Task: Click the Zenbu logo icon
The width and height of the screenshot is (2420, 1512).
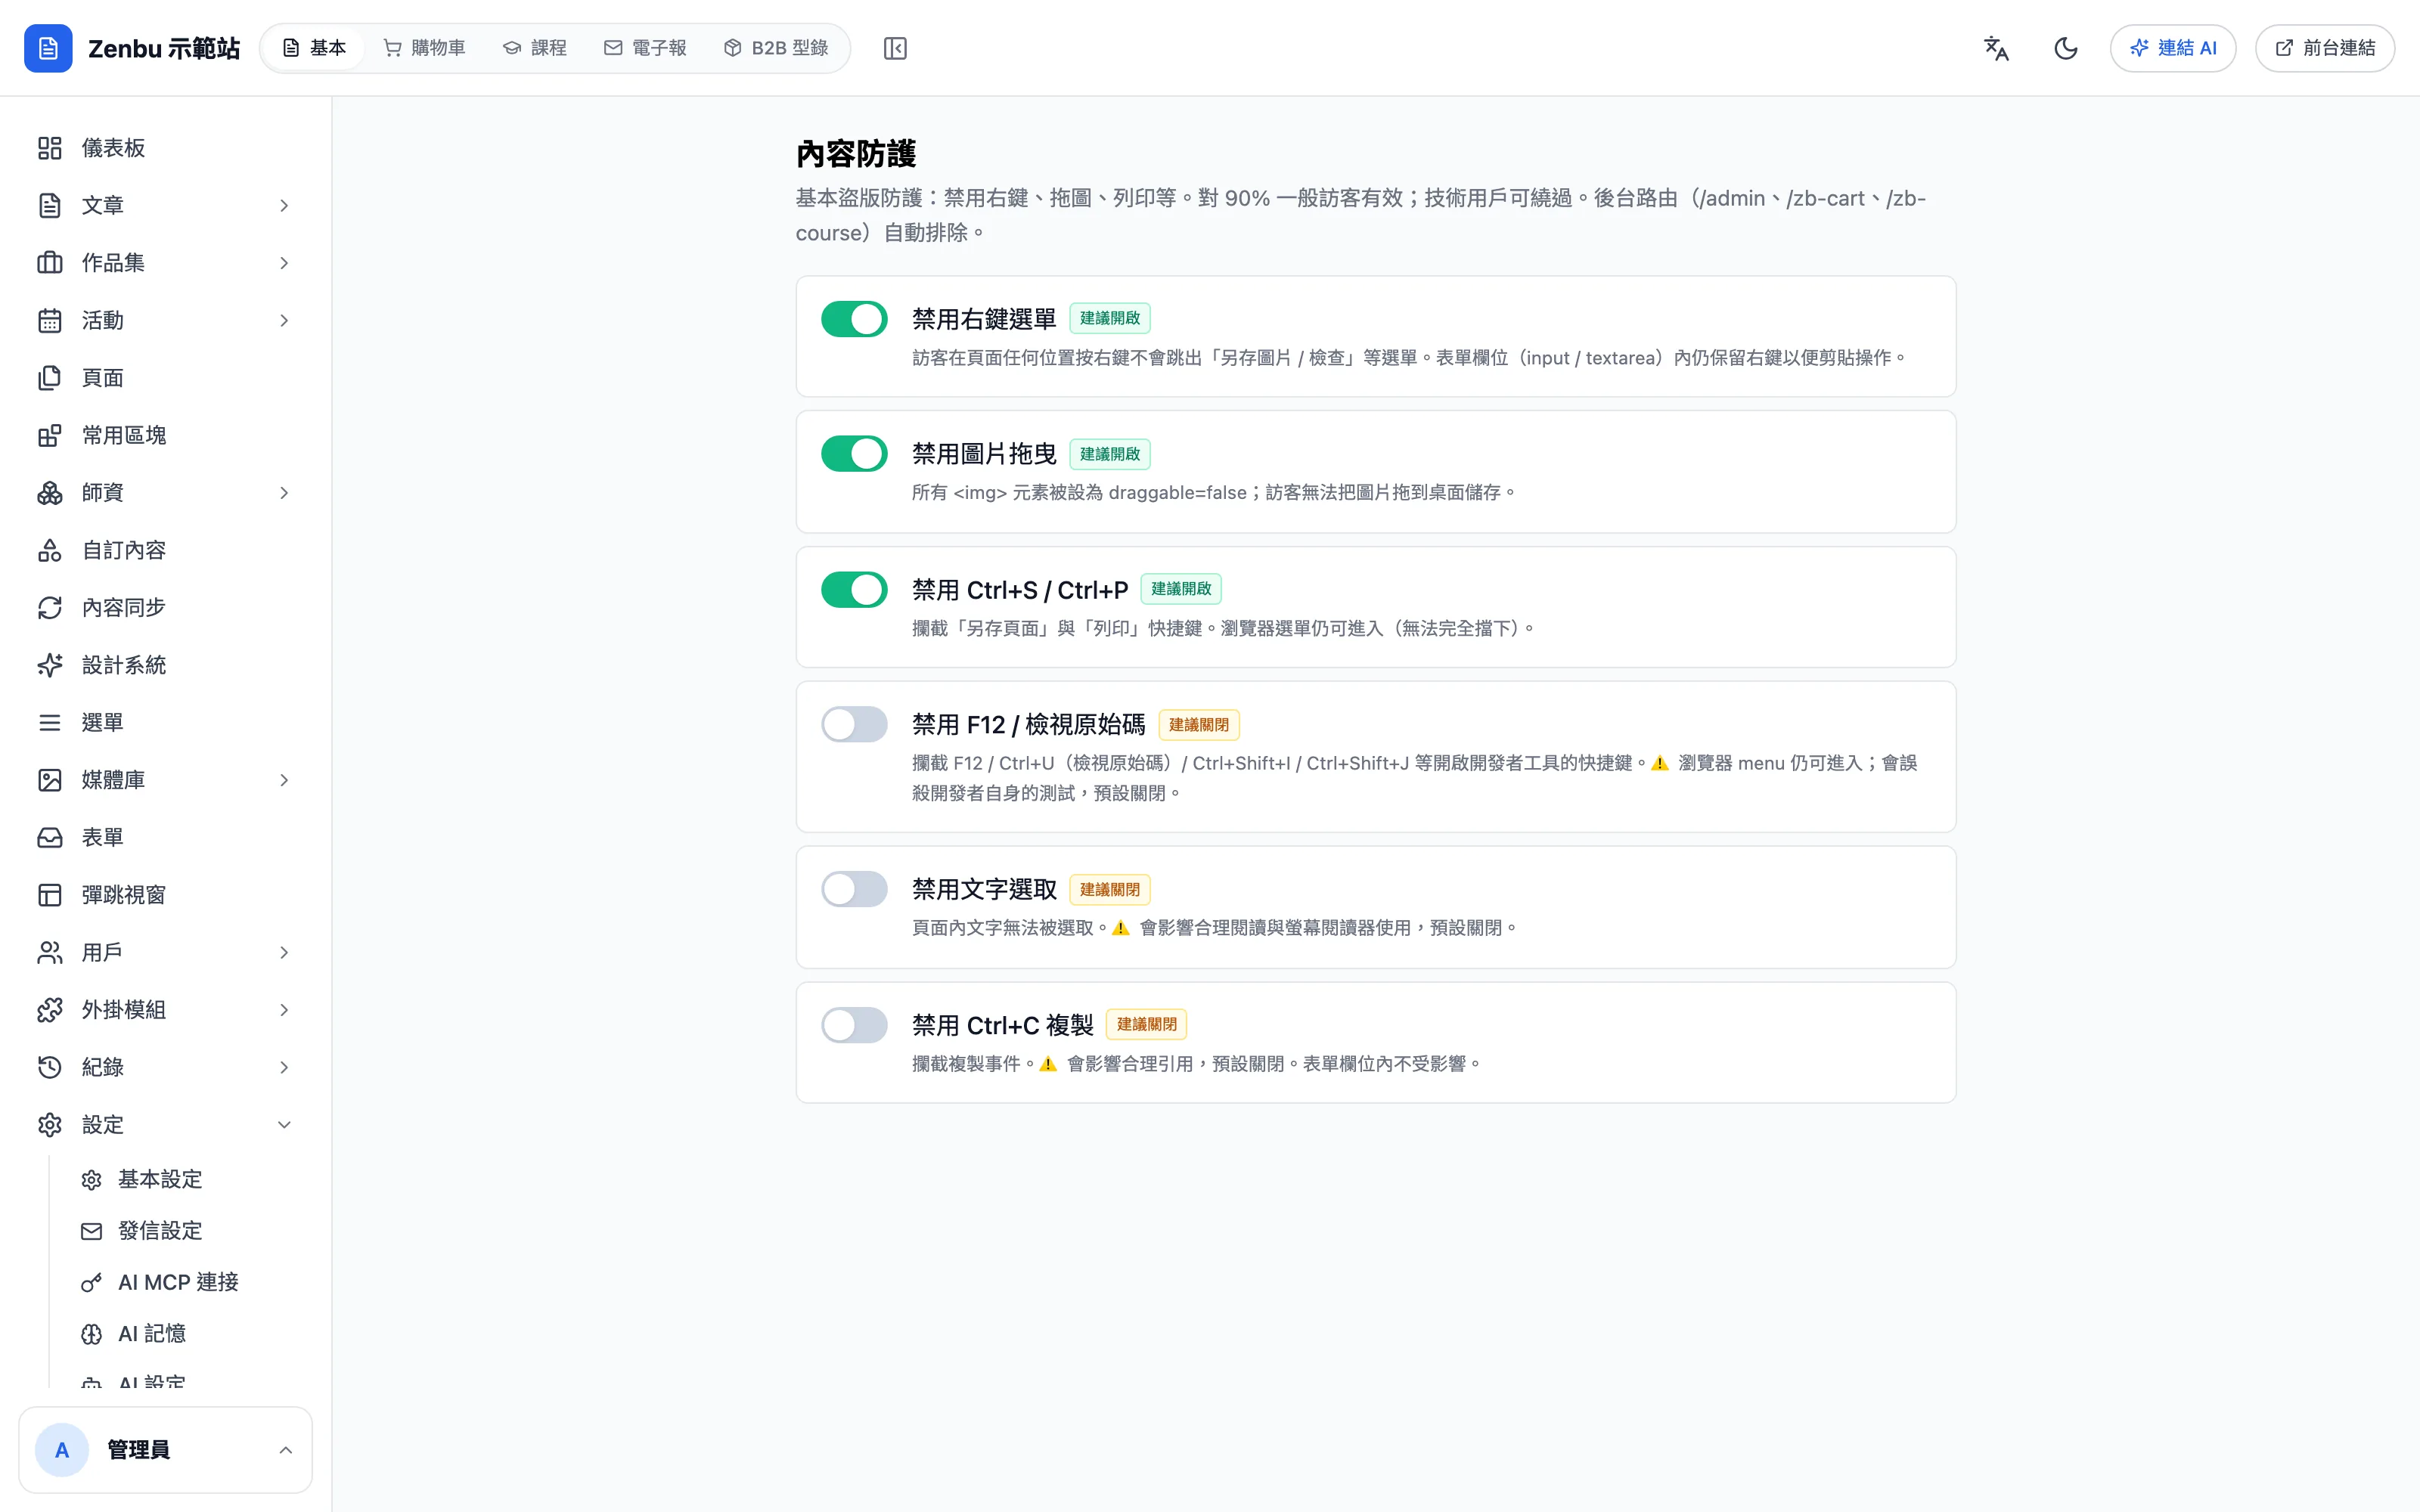Action: (x=48, y=48)
